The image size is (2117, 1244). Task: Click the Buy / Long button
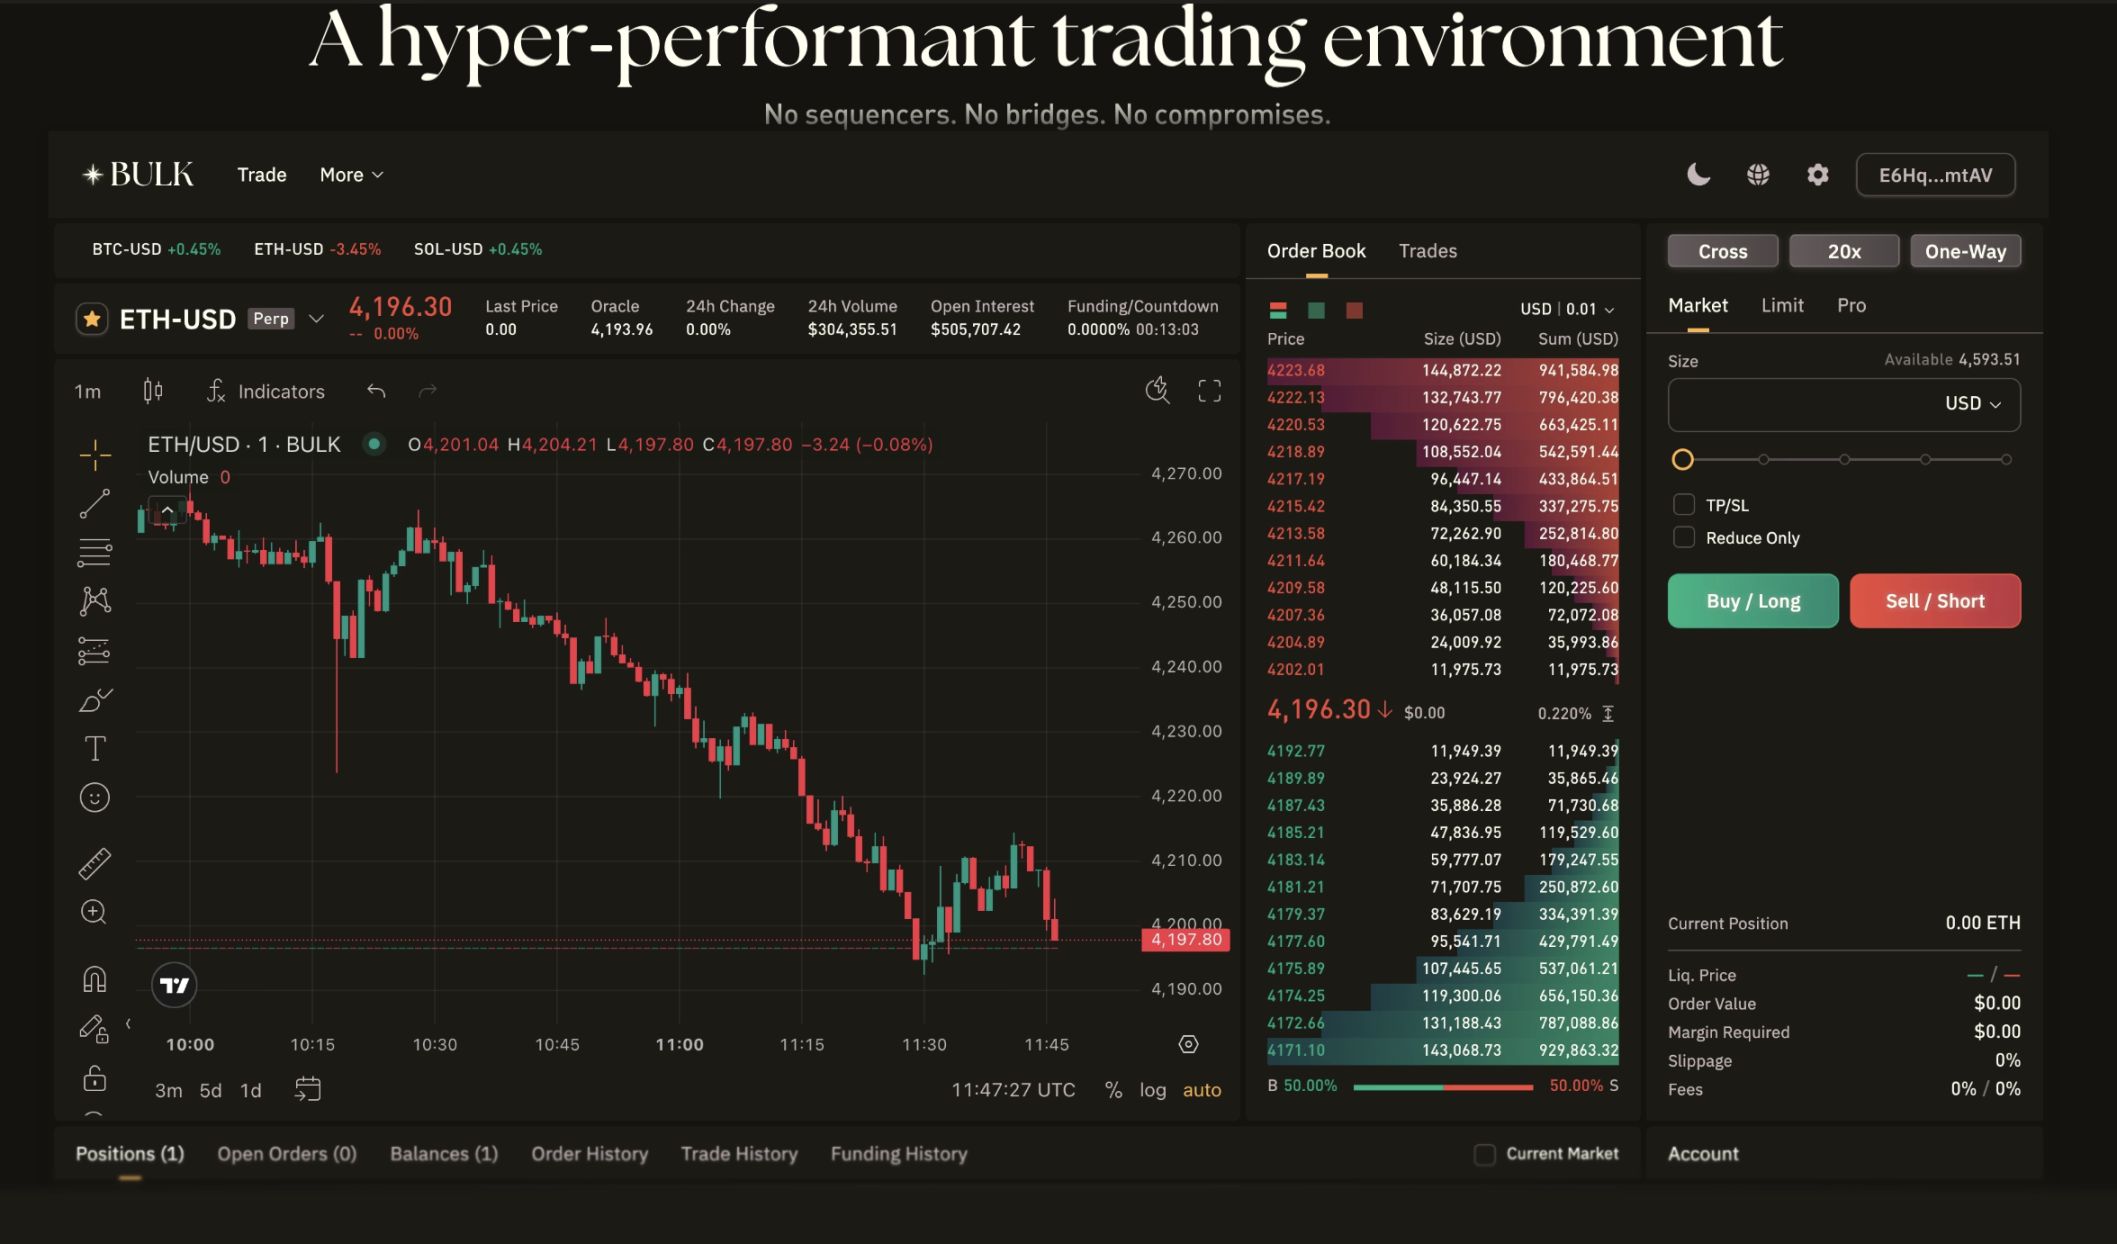pos(1752,600)
